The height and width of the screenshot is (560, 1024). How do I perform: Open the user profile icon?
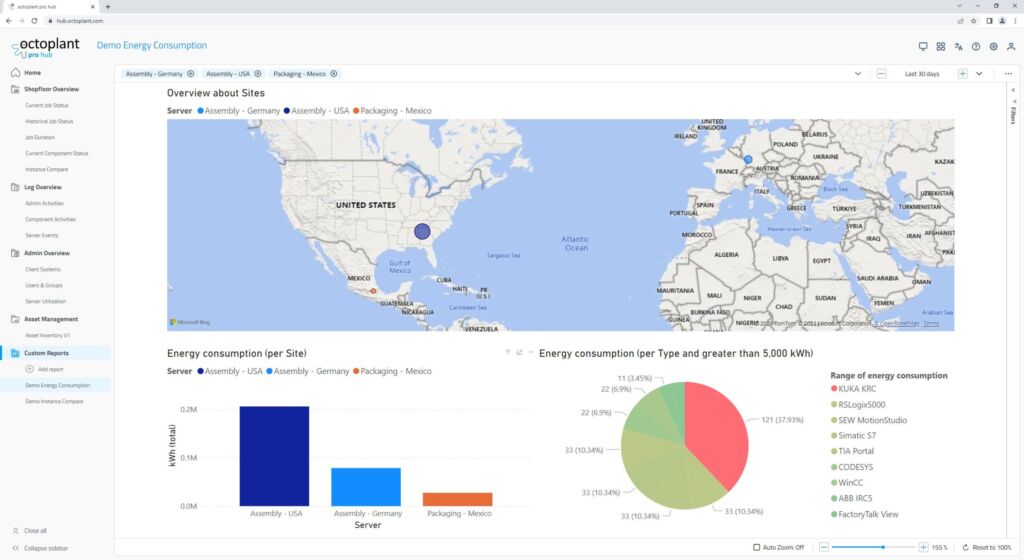pos(1010,46)
